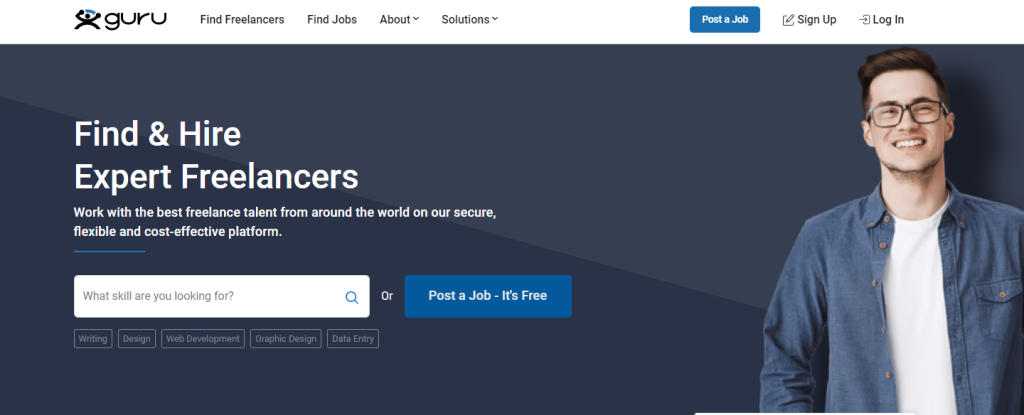The width and height of the screenshot is (1024, 415).
Task: Open Find Freelancers page
Action: click(242, 20)
